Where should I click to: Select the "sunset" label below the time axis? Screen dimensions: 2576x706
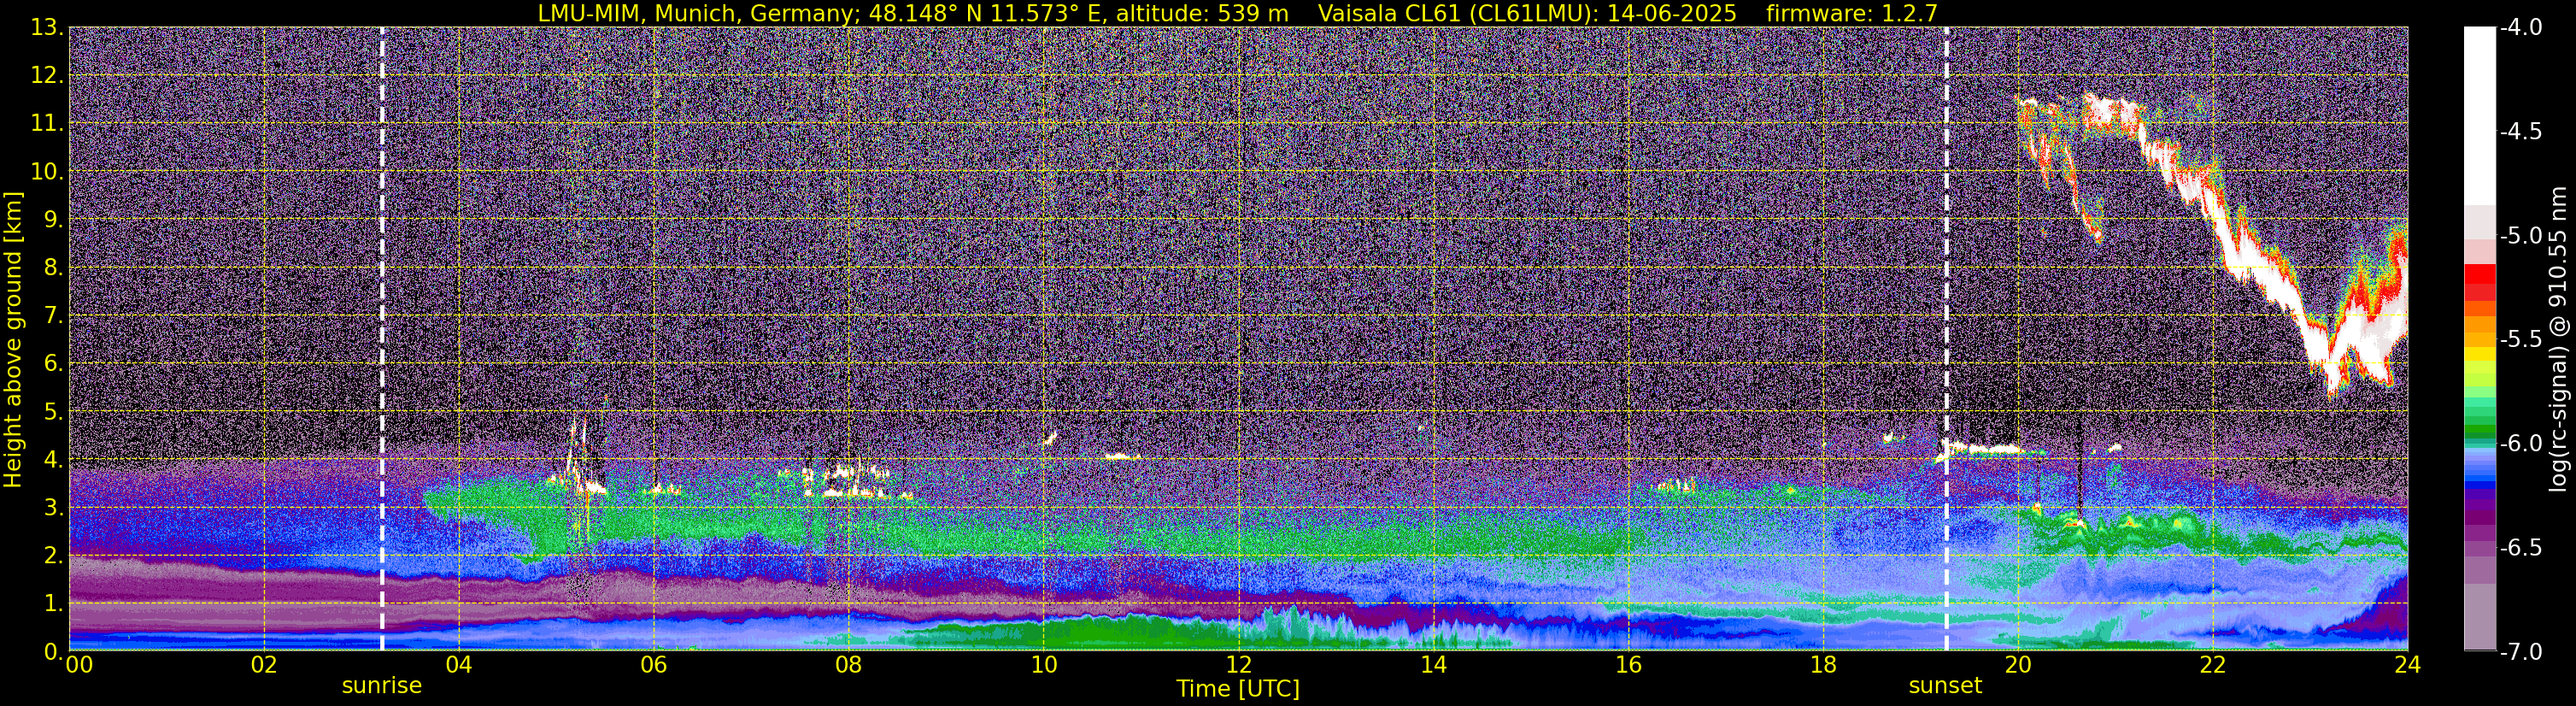(x=1945, y=686)
